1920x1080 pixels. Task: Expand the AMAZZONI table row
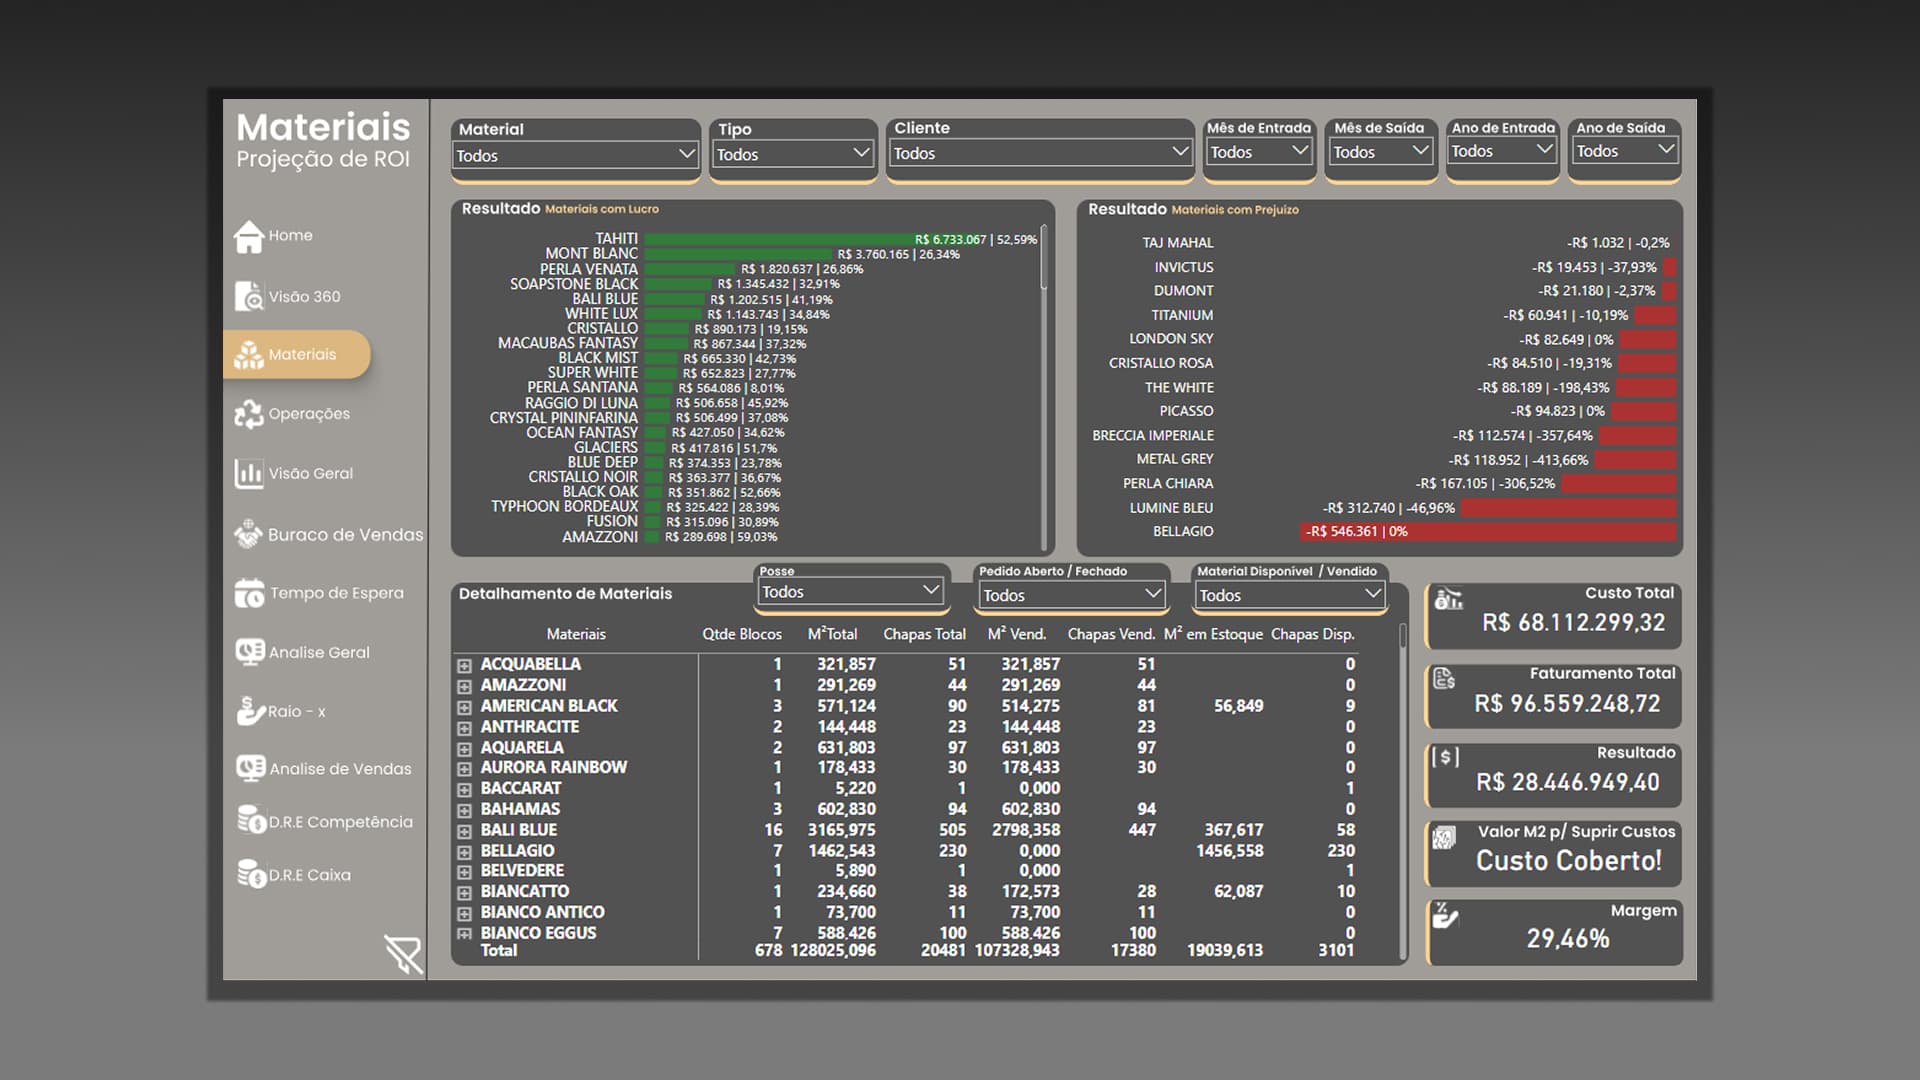[464, 687]
